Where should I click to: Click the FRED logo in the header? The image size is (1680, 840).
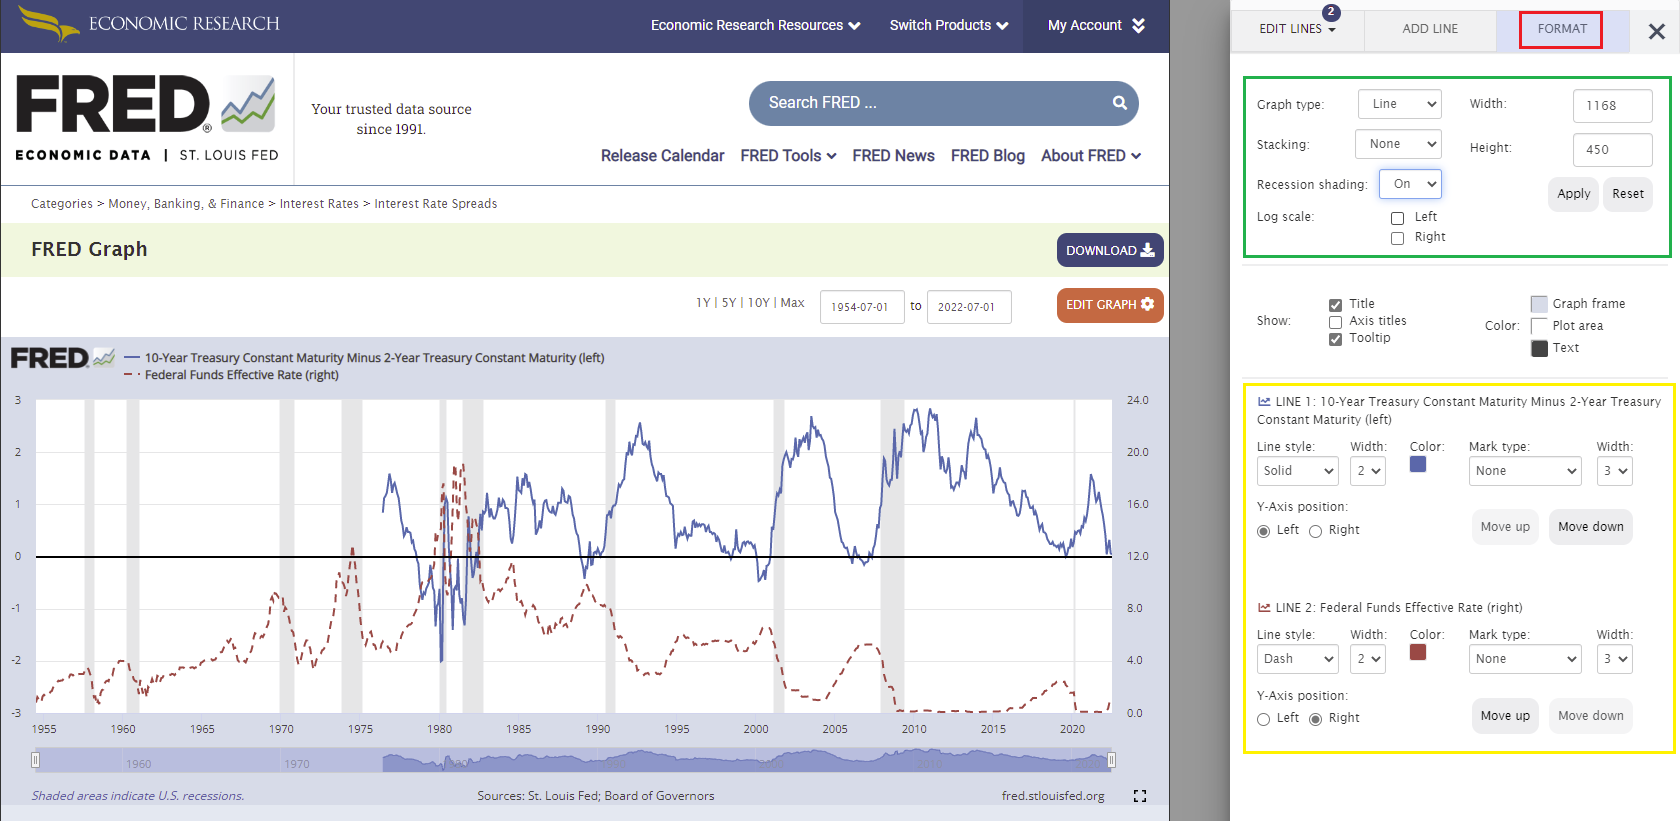(x=146, y=118)
